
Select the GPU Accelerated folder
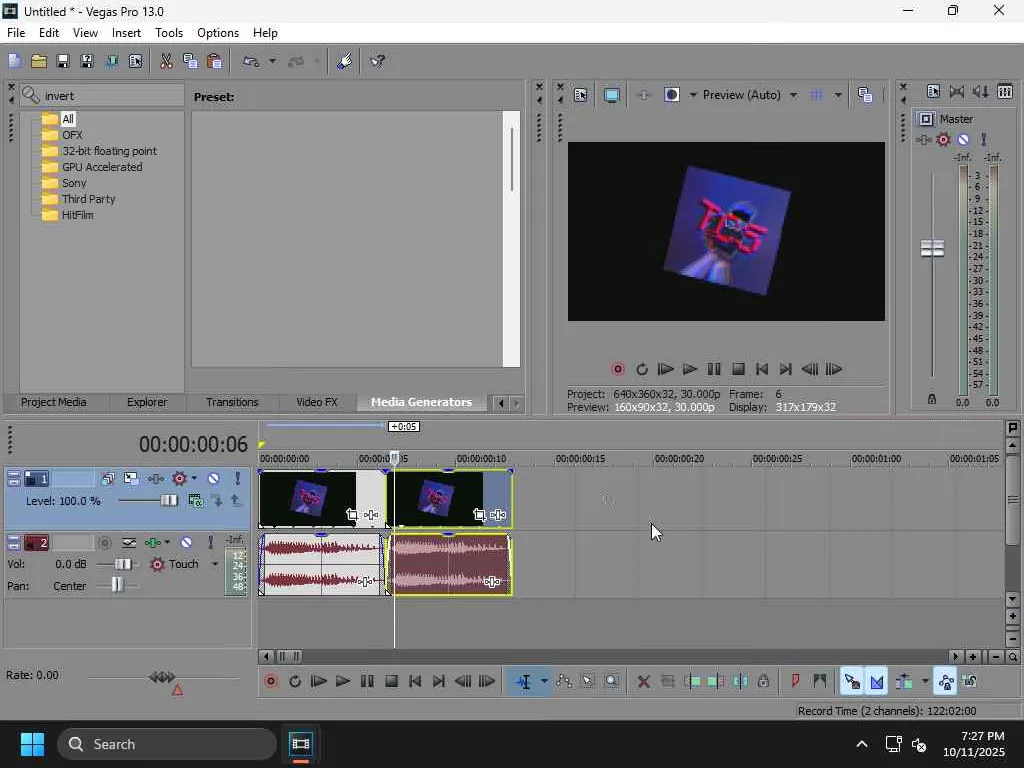pyautogui.click(x=102, y=167)
